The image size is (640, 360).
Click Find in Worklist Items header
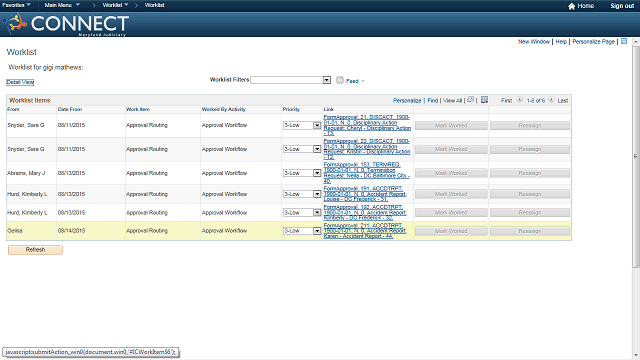pyautogui.click(x=433, y=100)
